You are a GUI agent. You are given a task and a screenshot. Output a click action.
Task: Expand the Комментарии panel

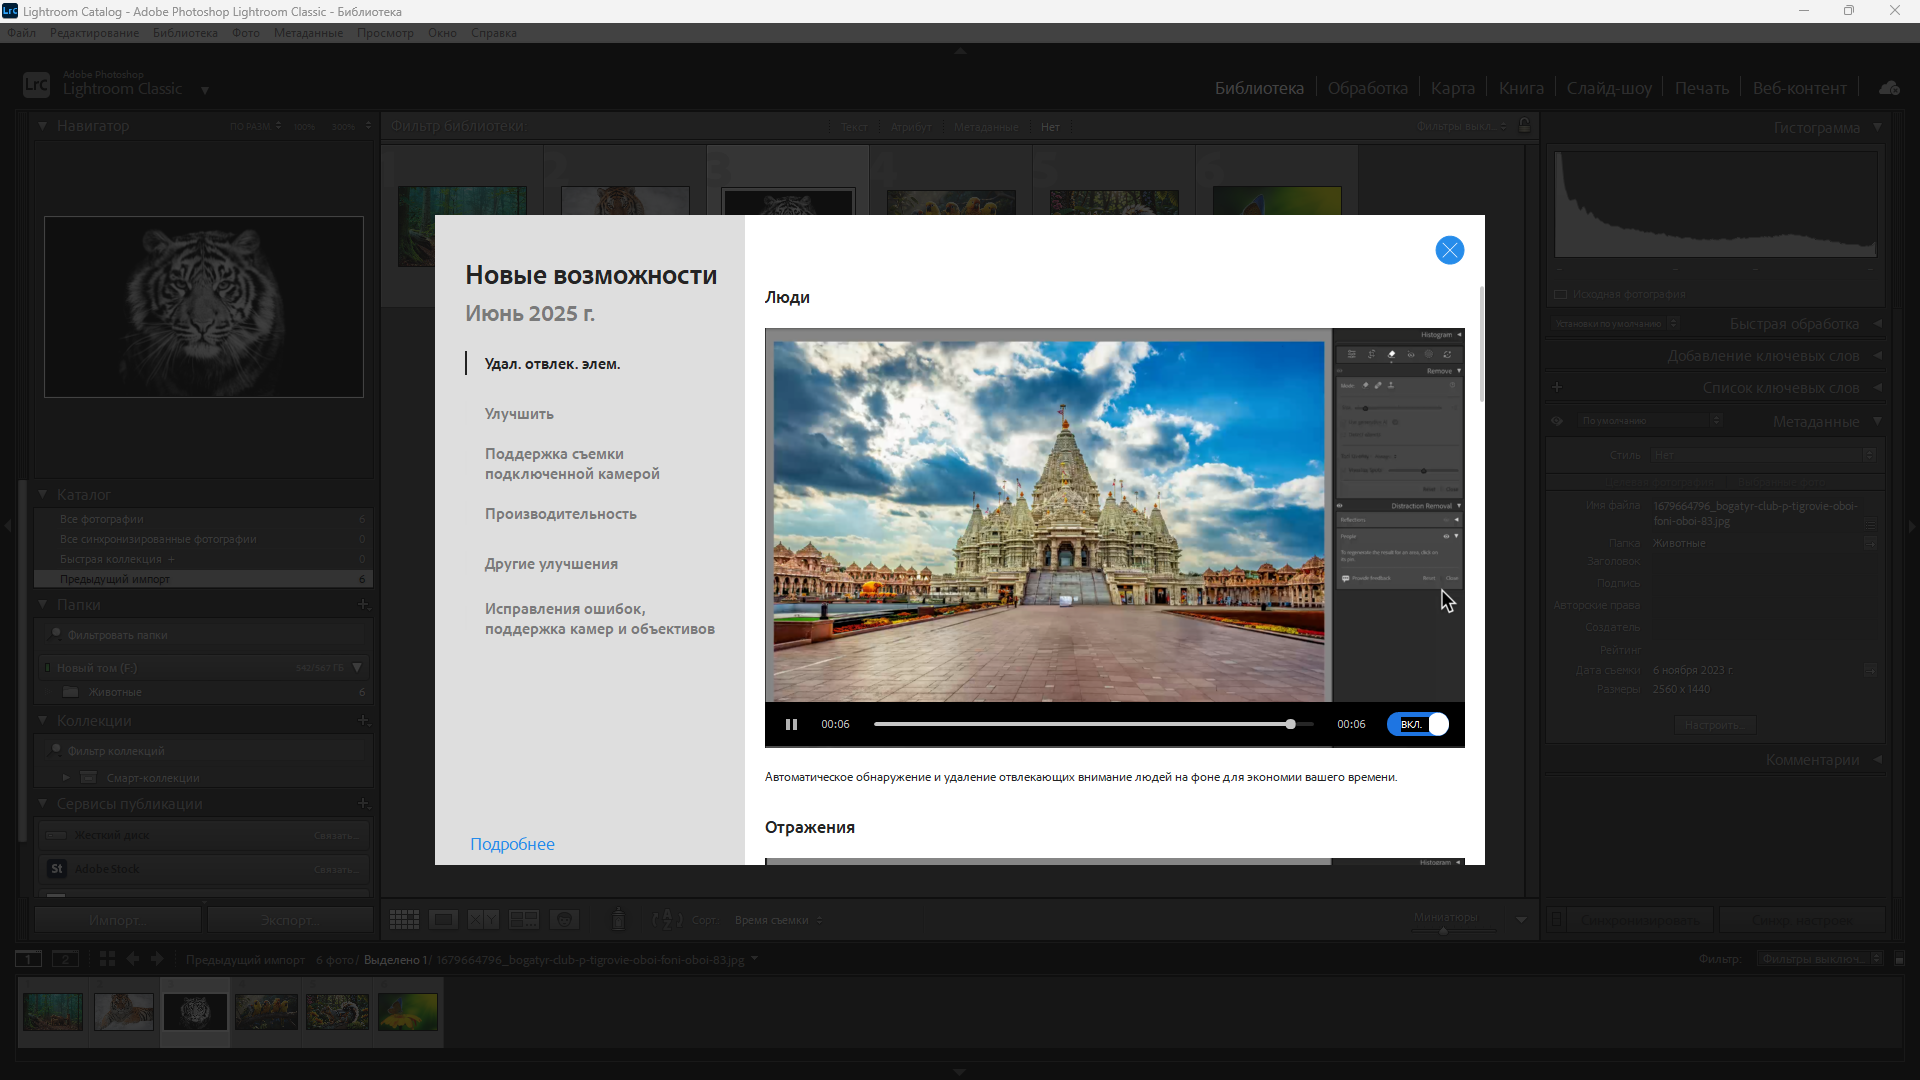pyautogui.click(x=1812, y=760)
